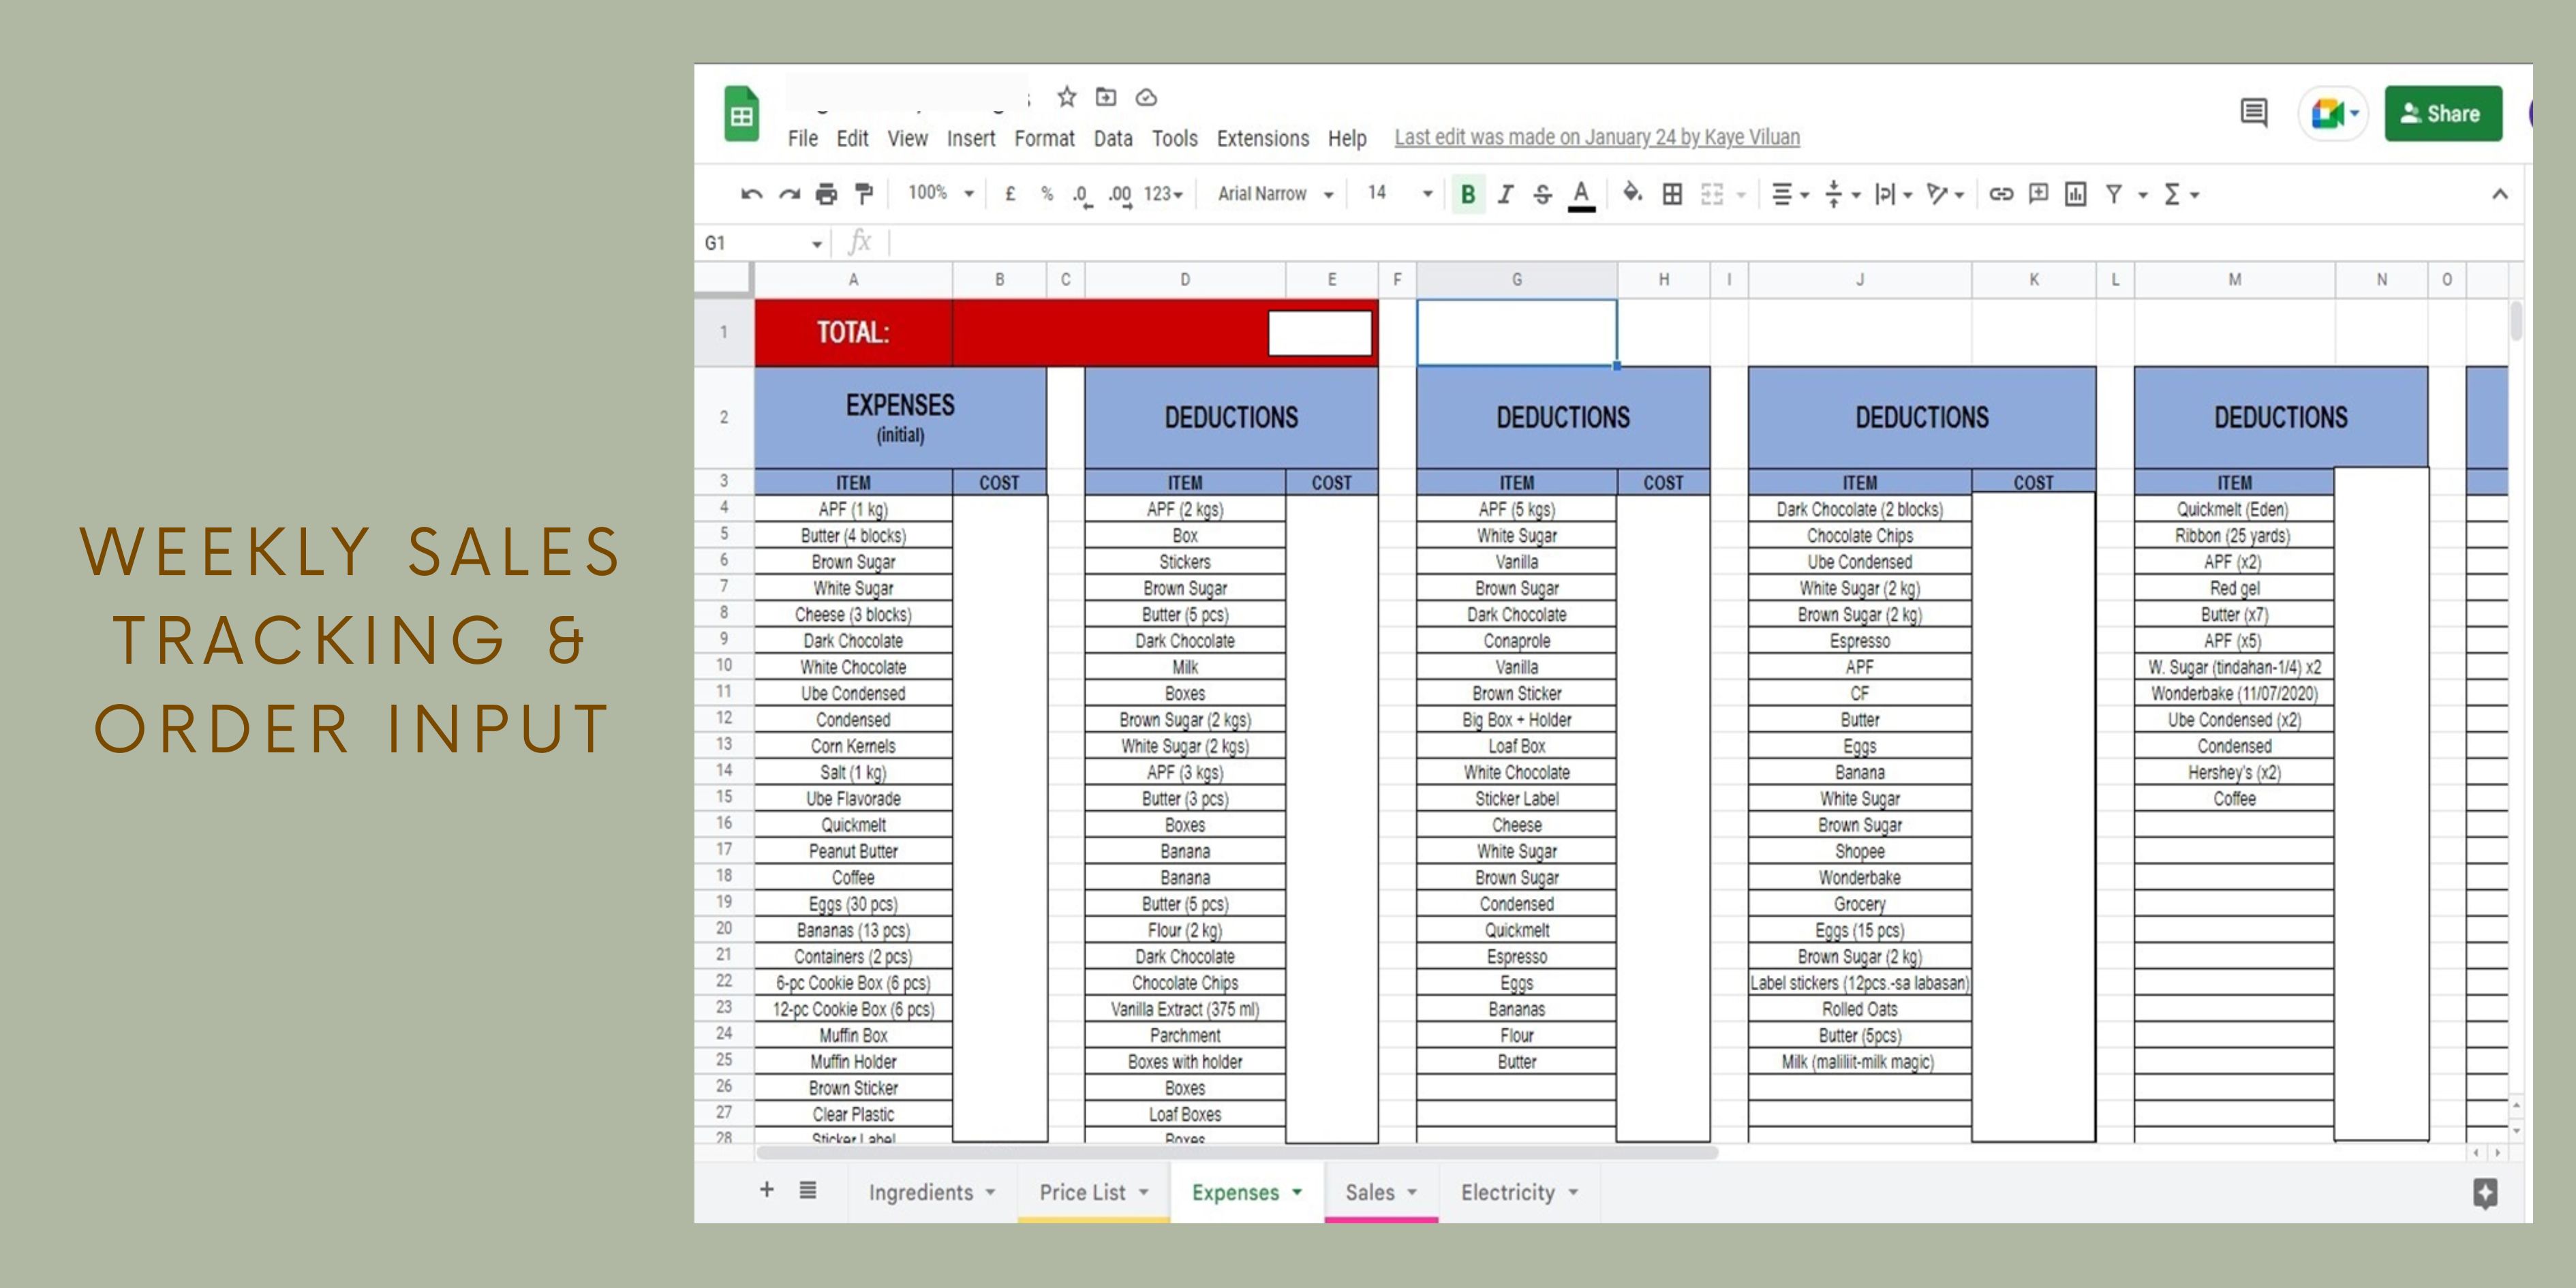
Task: Insert a comment
Action: click(2038, 193)
